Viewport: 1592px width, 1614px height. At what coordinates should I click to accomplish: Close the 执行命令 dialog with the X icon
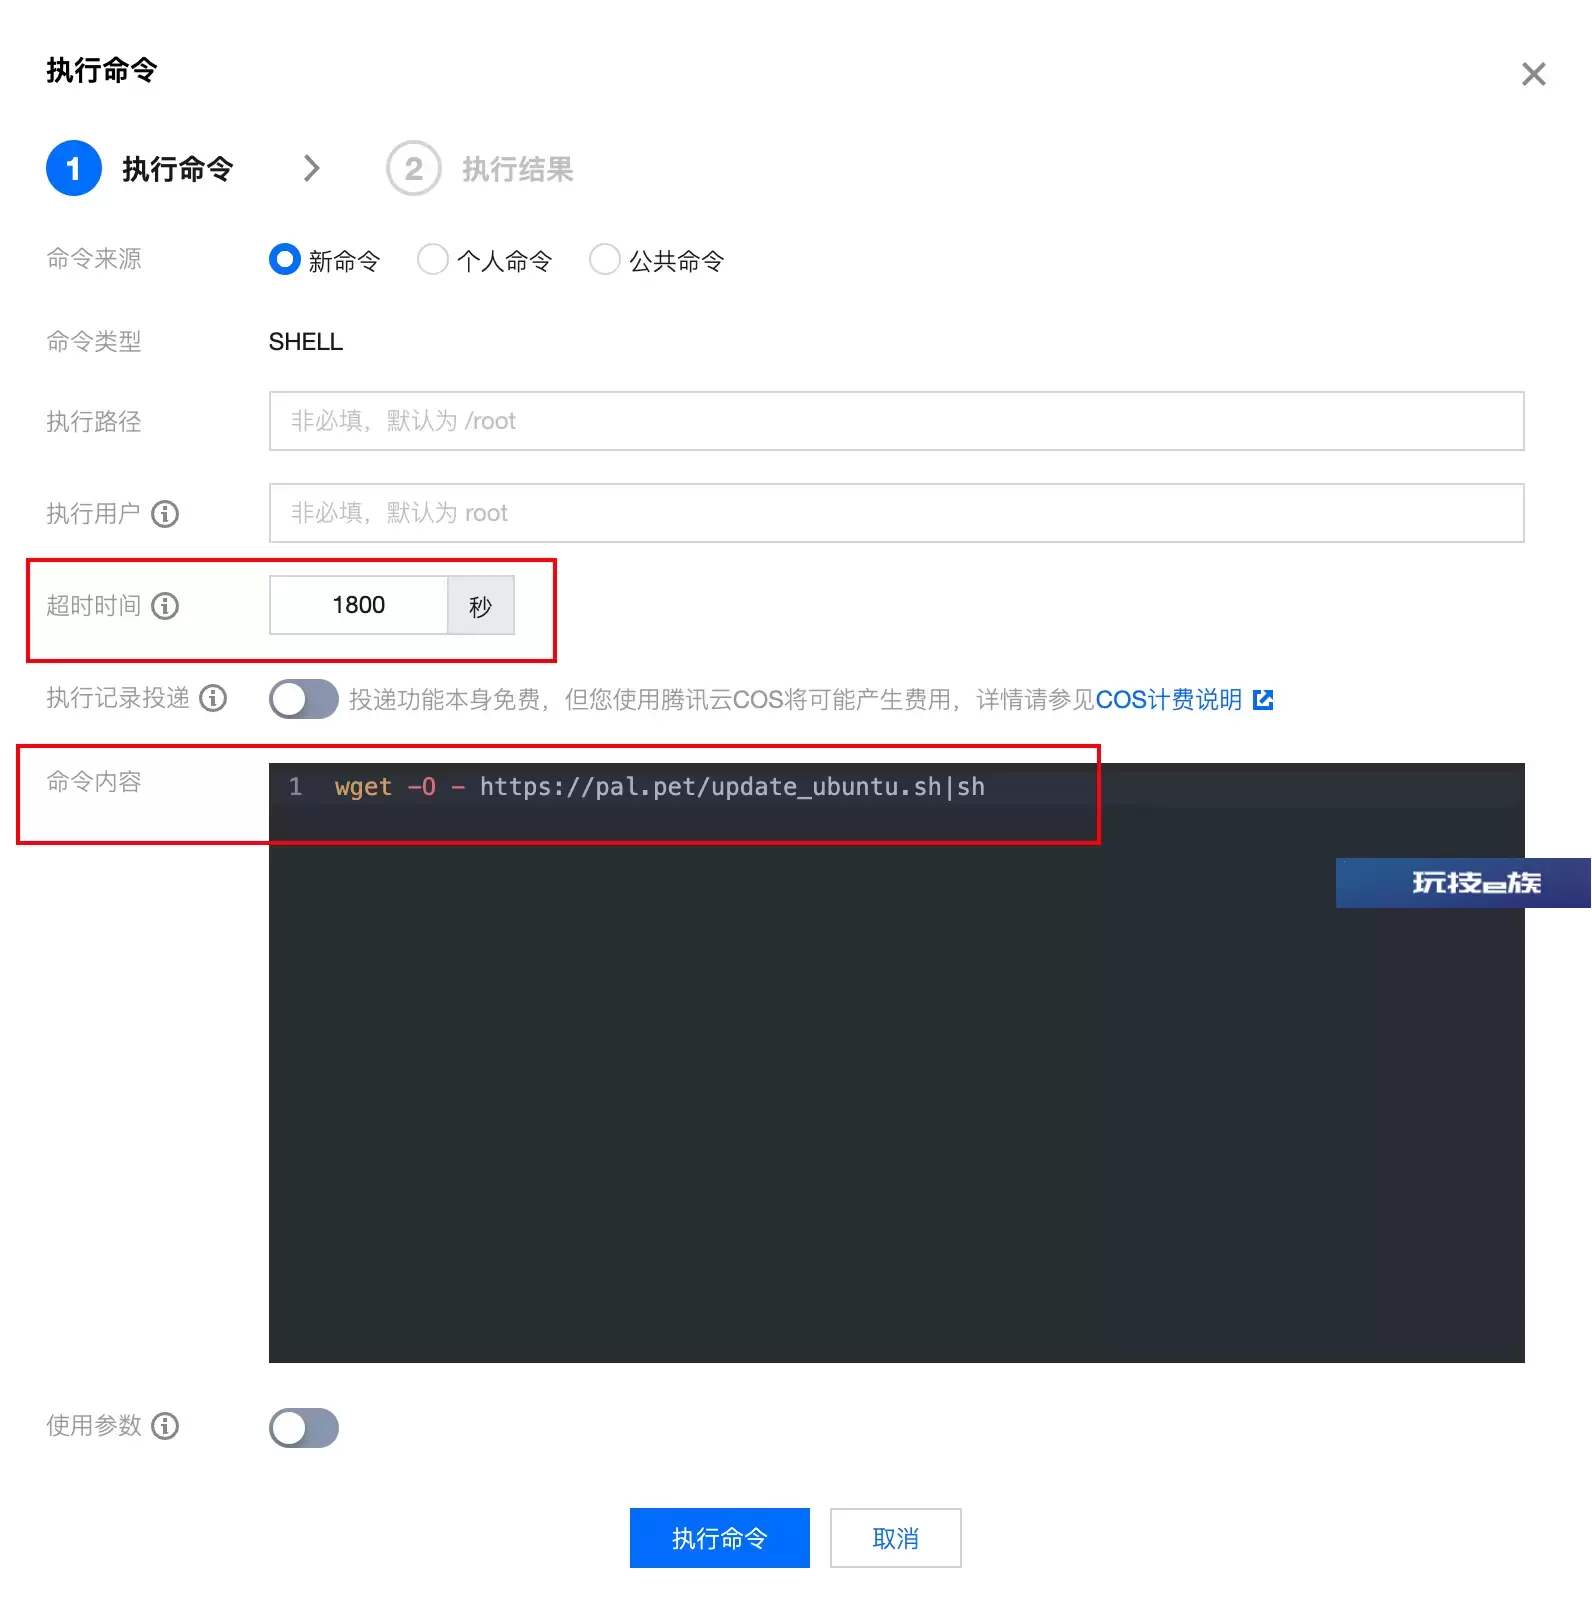1533,74
